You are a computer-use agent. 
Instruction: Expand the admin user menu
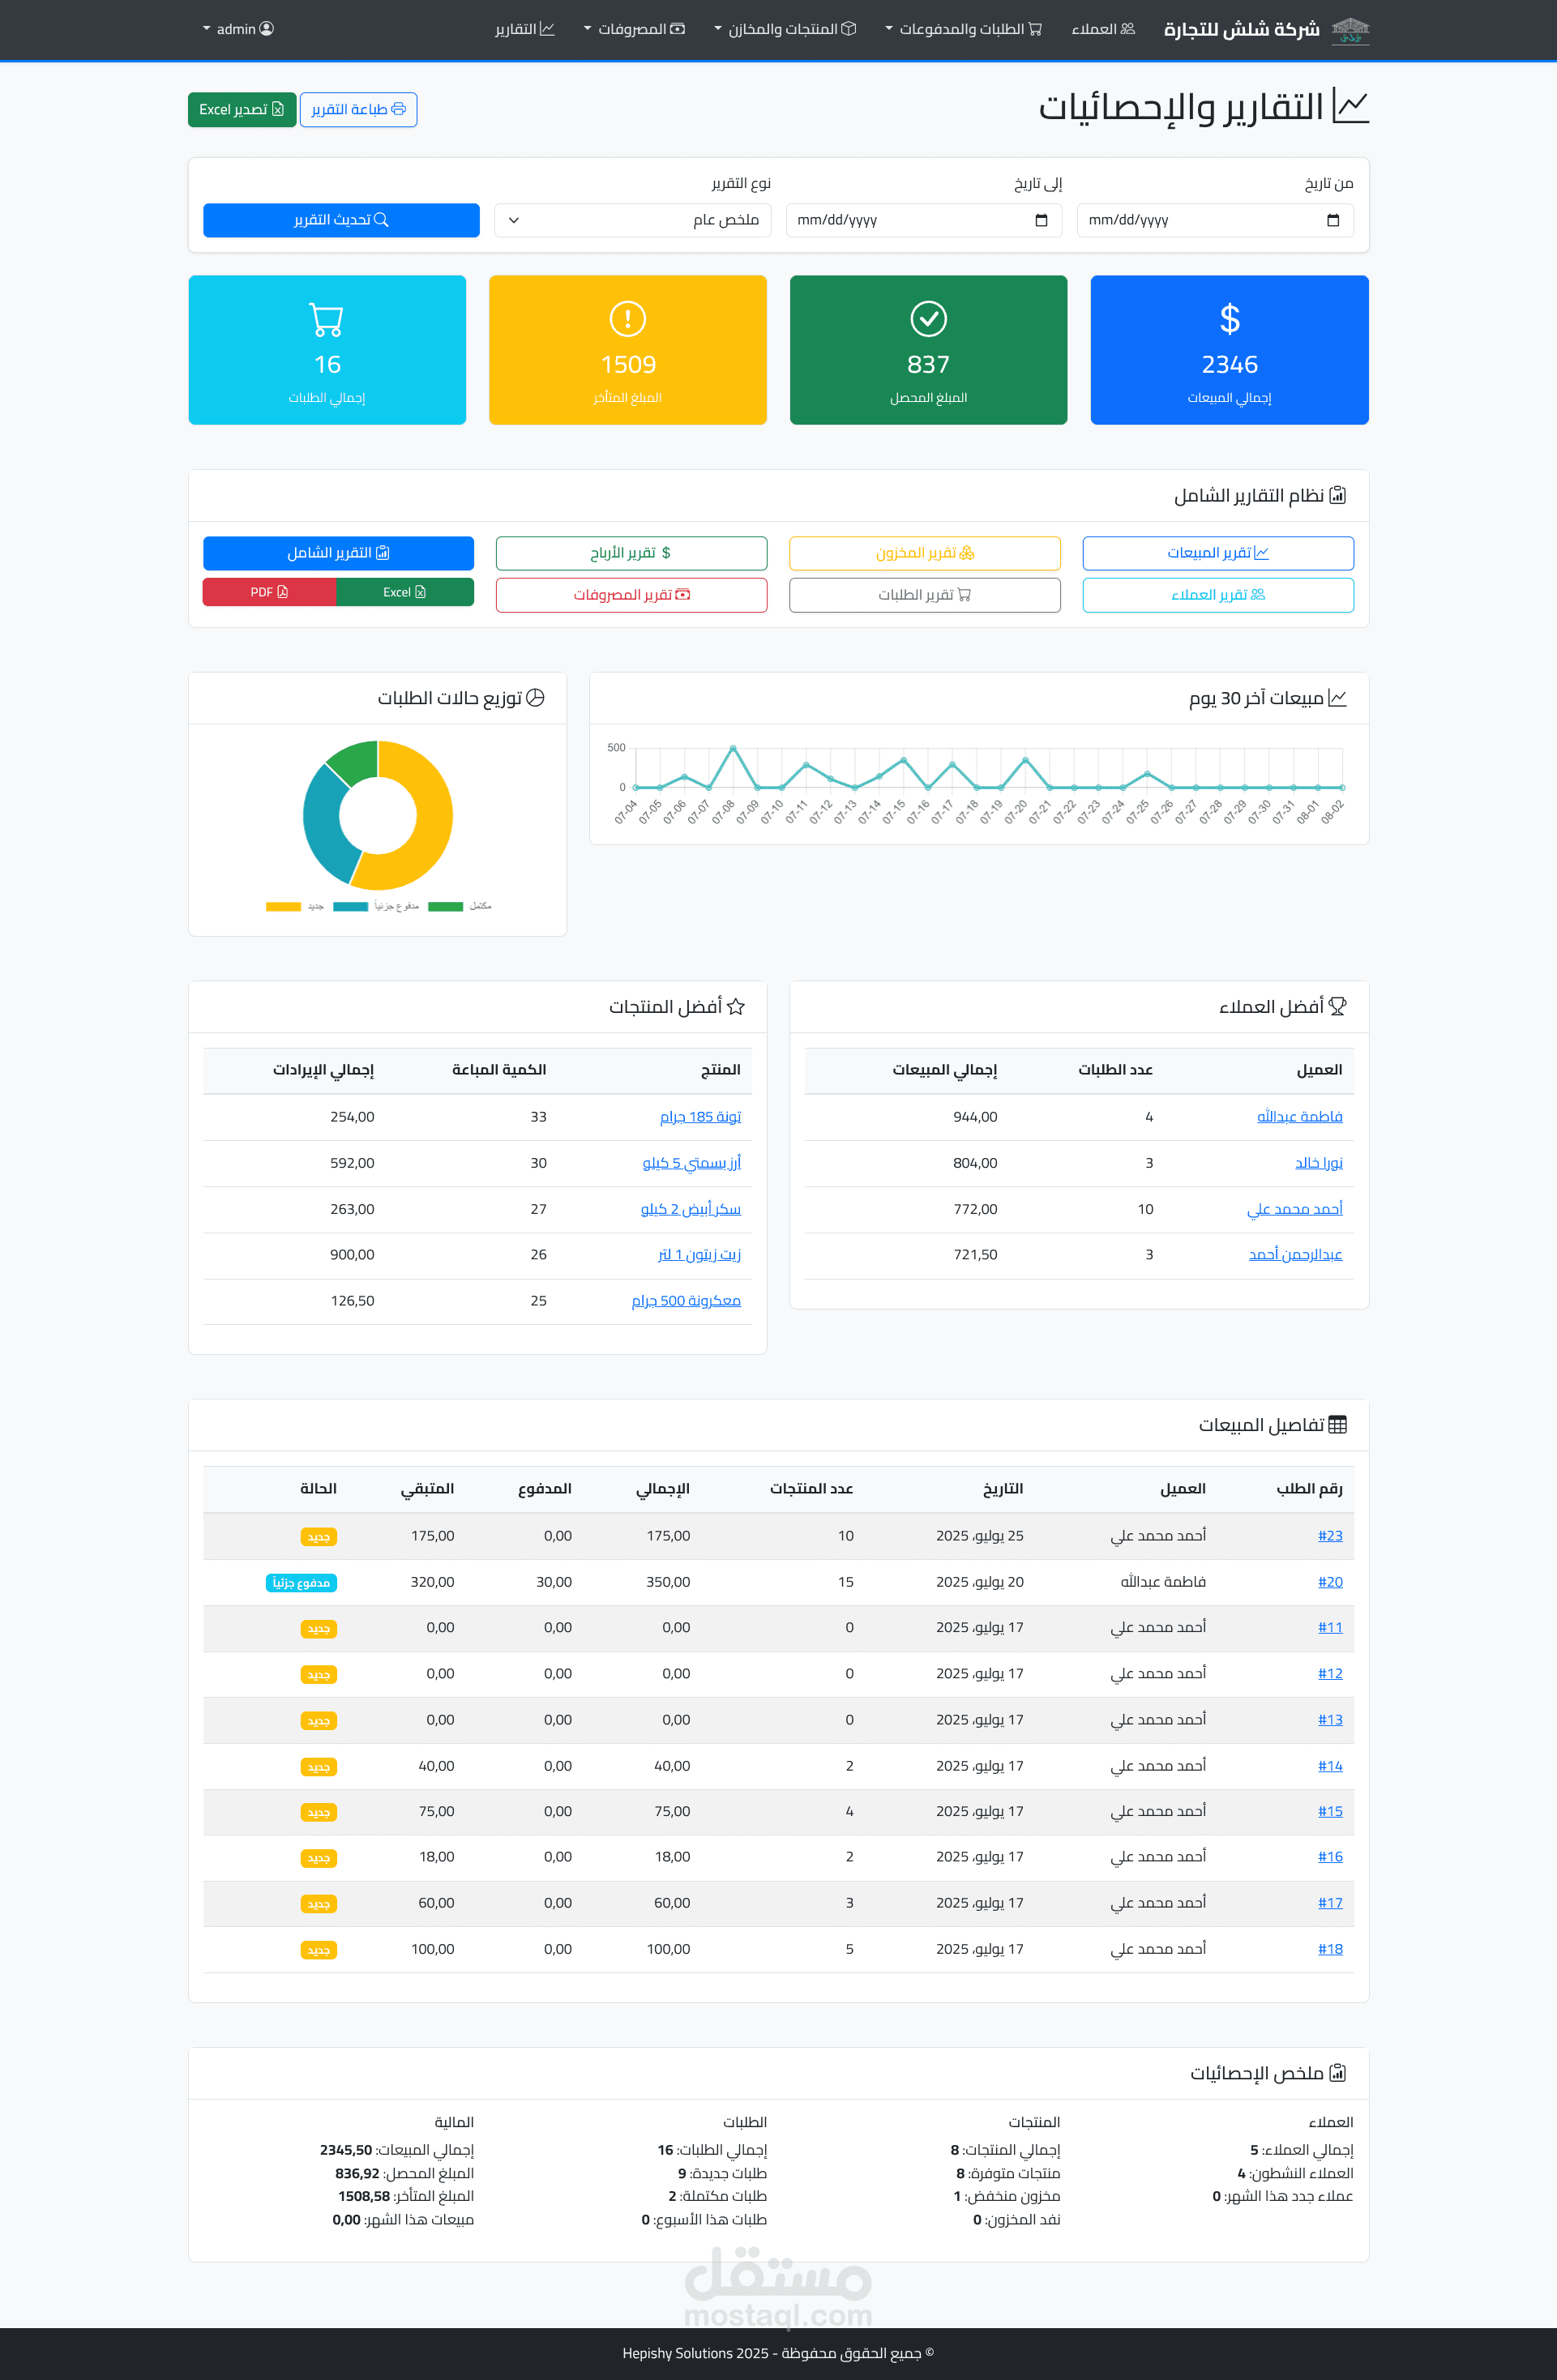(238, 29)
